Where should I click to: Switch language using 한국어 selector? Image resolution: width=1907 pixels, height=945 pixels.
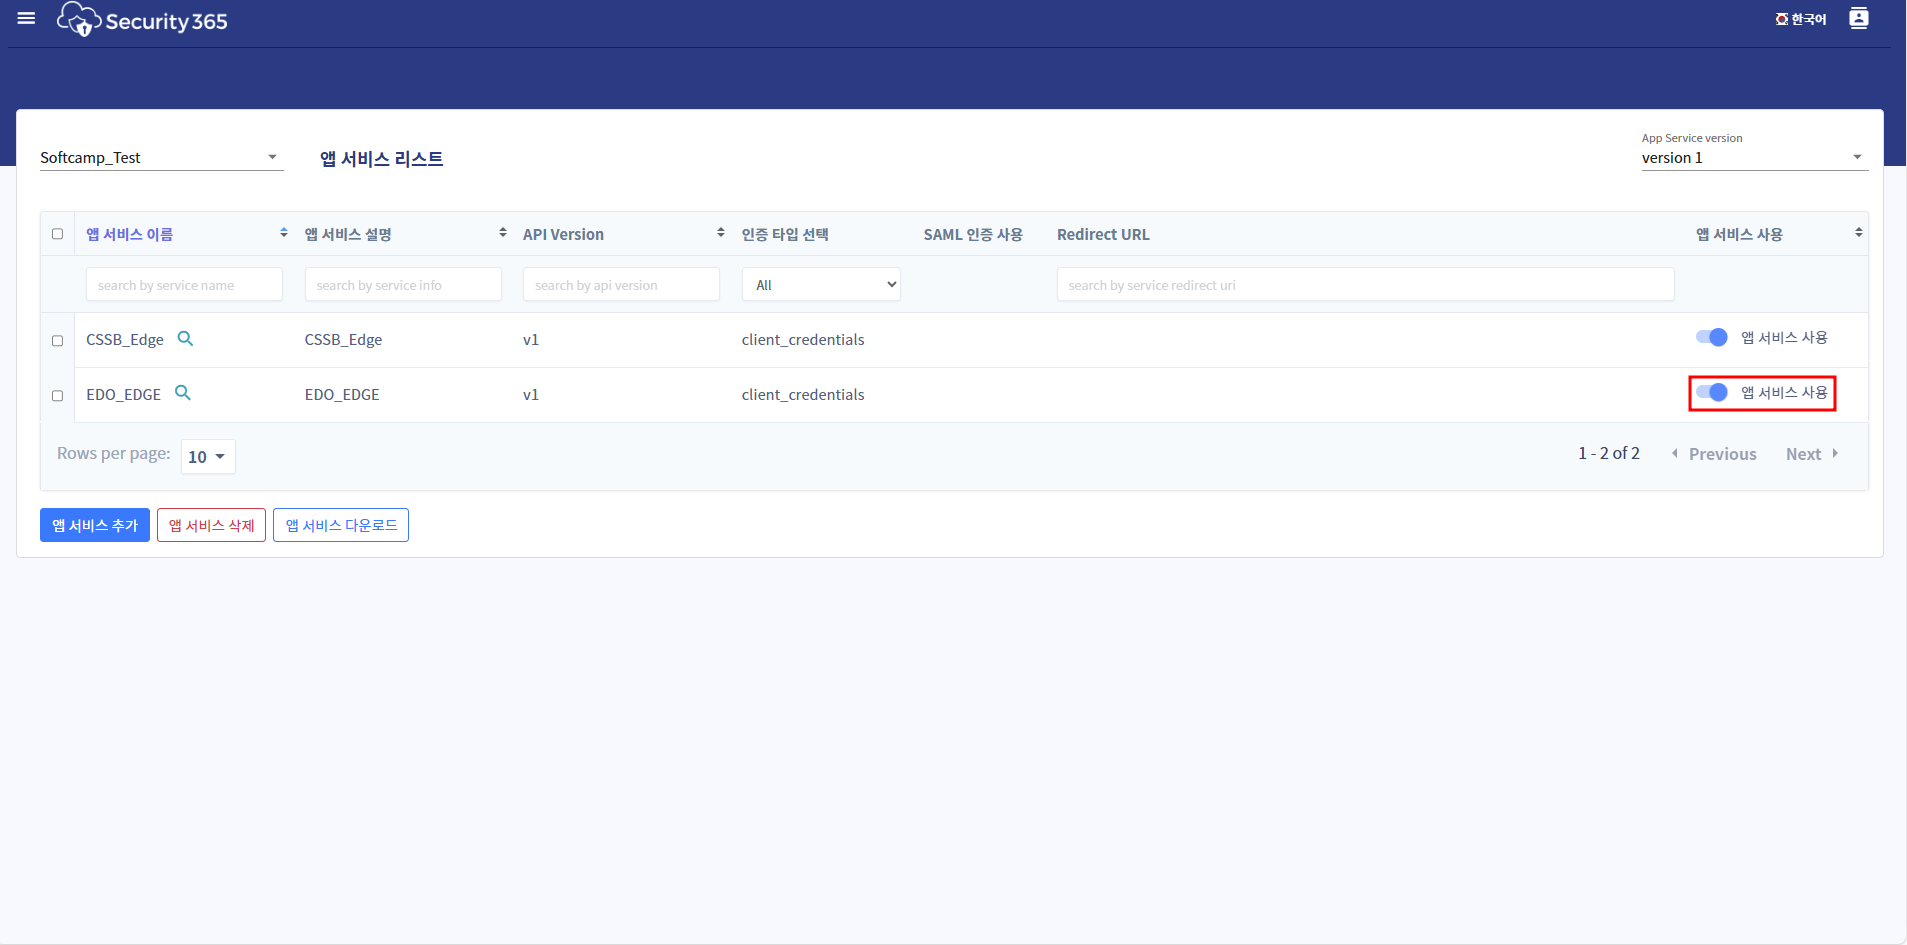pos(1800,19)
